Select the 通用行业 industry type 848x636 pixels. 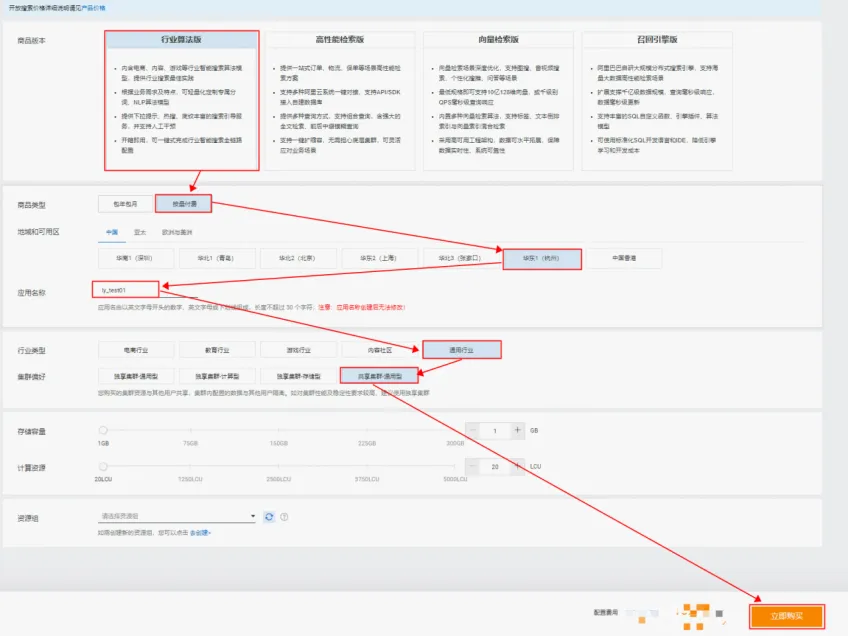(x=461, y=350)
